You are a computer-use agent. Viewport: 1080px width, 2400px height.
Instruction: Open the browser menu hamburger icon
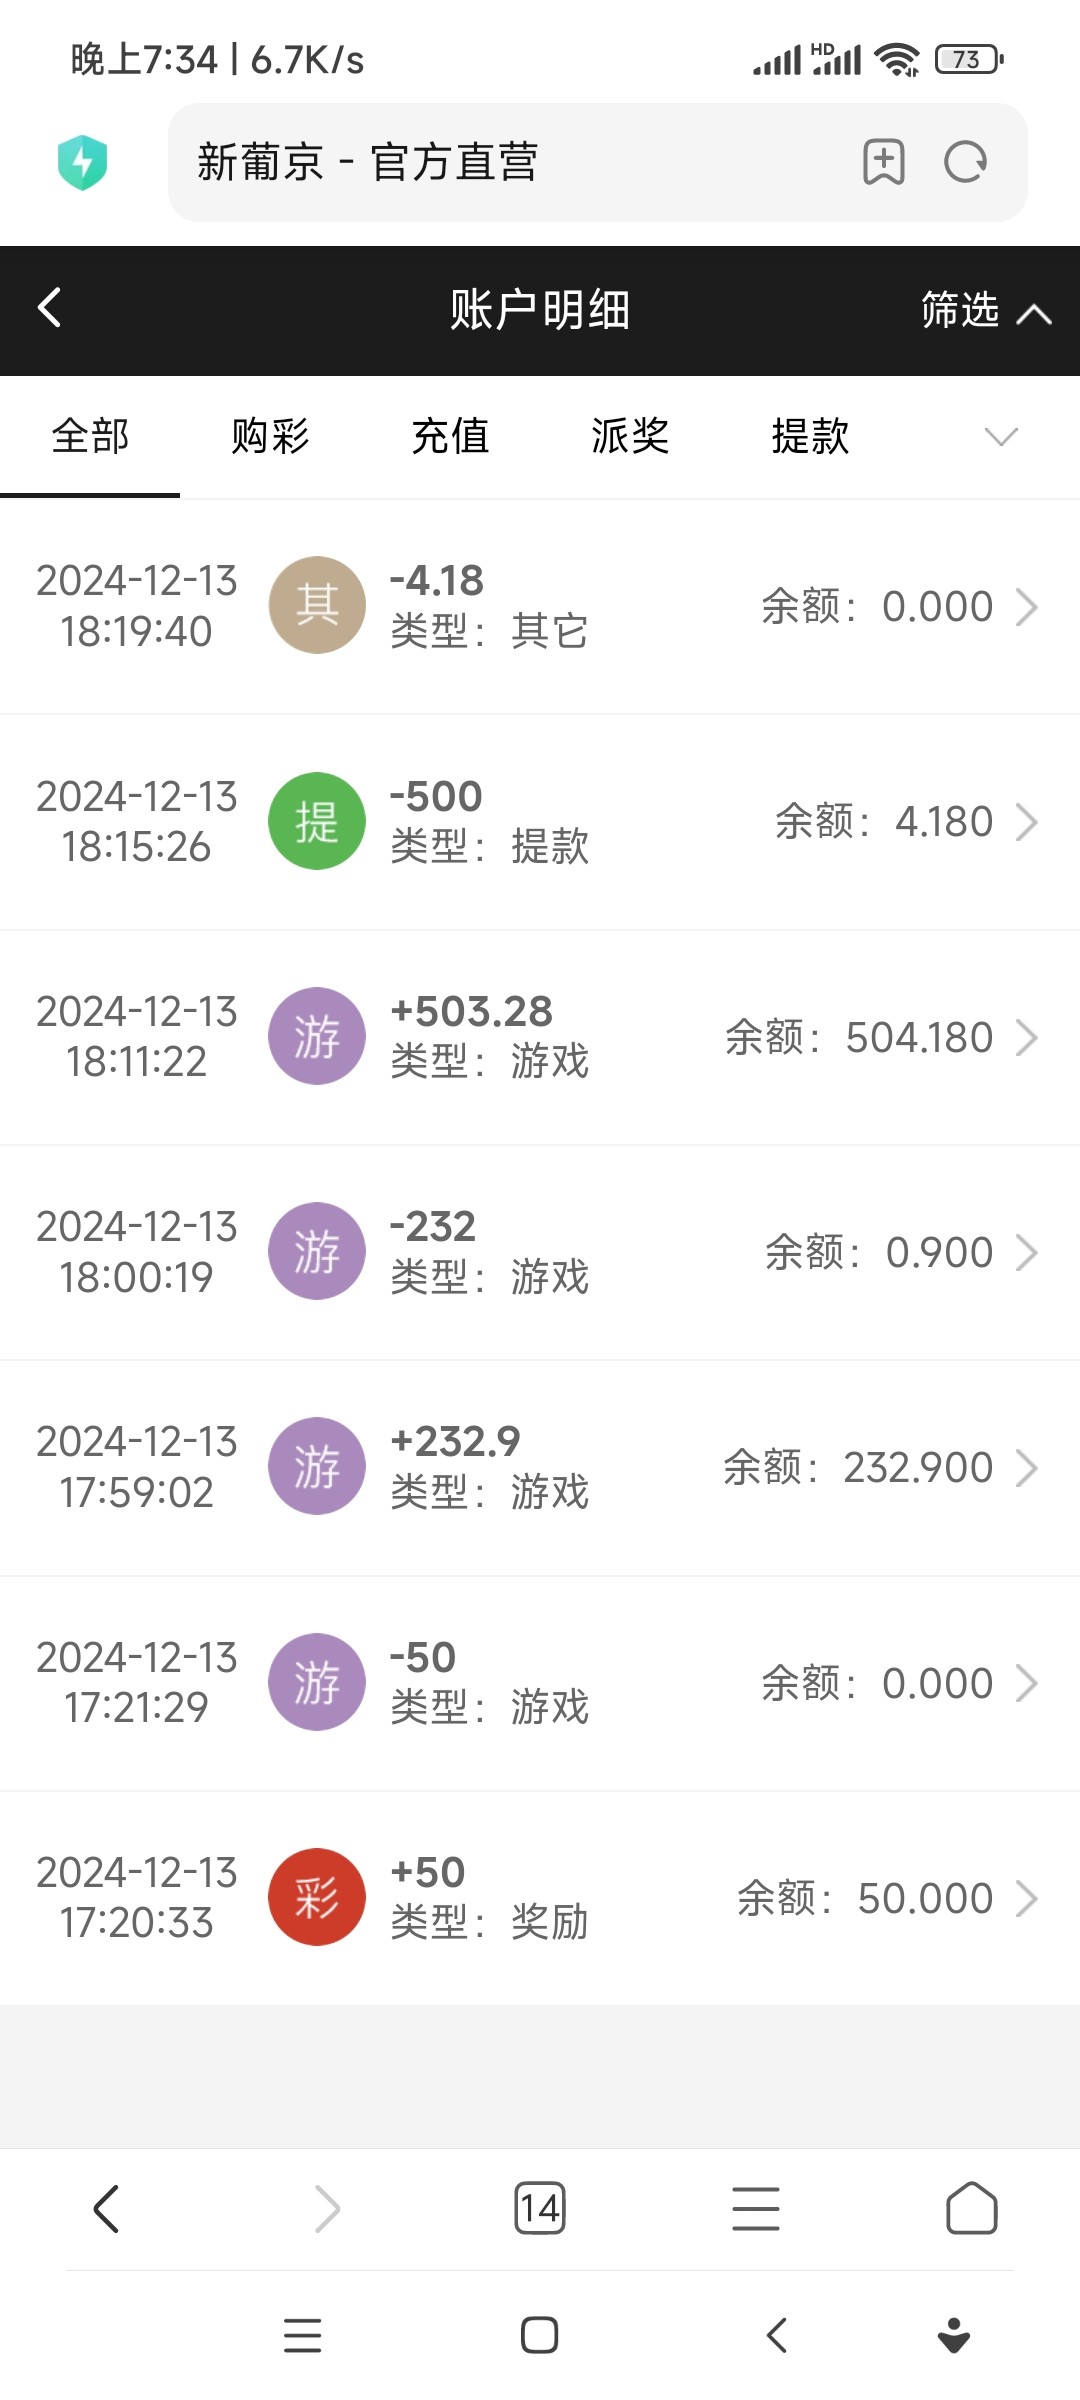point(755,2208)
